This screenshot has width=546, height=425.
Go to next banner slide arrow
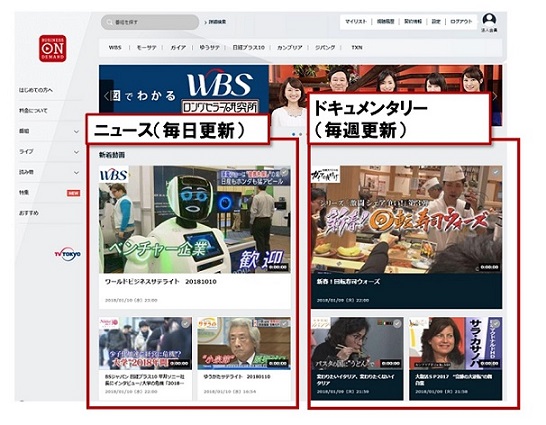pyautogui.click(x=495, y=96)
